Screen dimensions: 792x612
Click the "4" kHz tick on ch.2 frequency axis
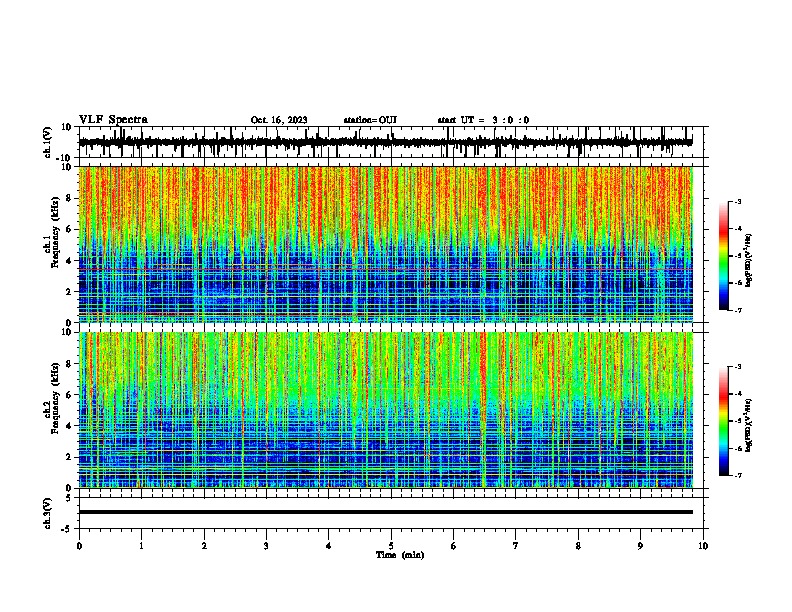[x=69, y=426]
